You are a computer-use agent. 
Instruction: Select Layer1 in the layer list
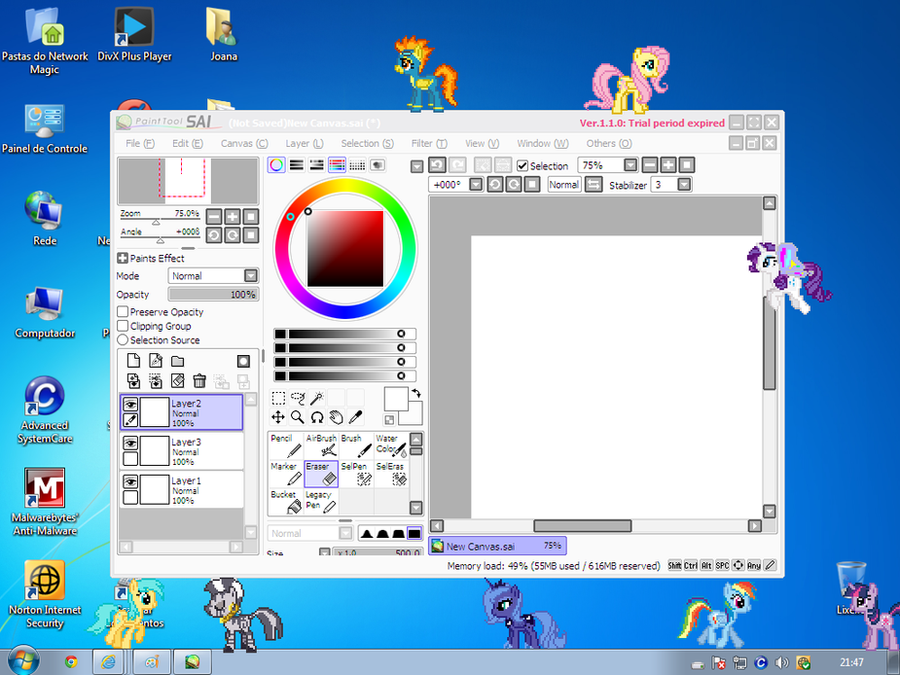181,490
